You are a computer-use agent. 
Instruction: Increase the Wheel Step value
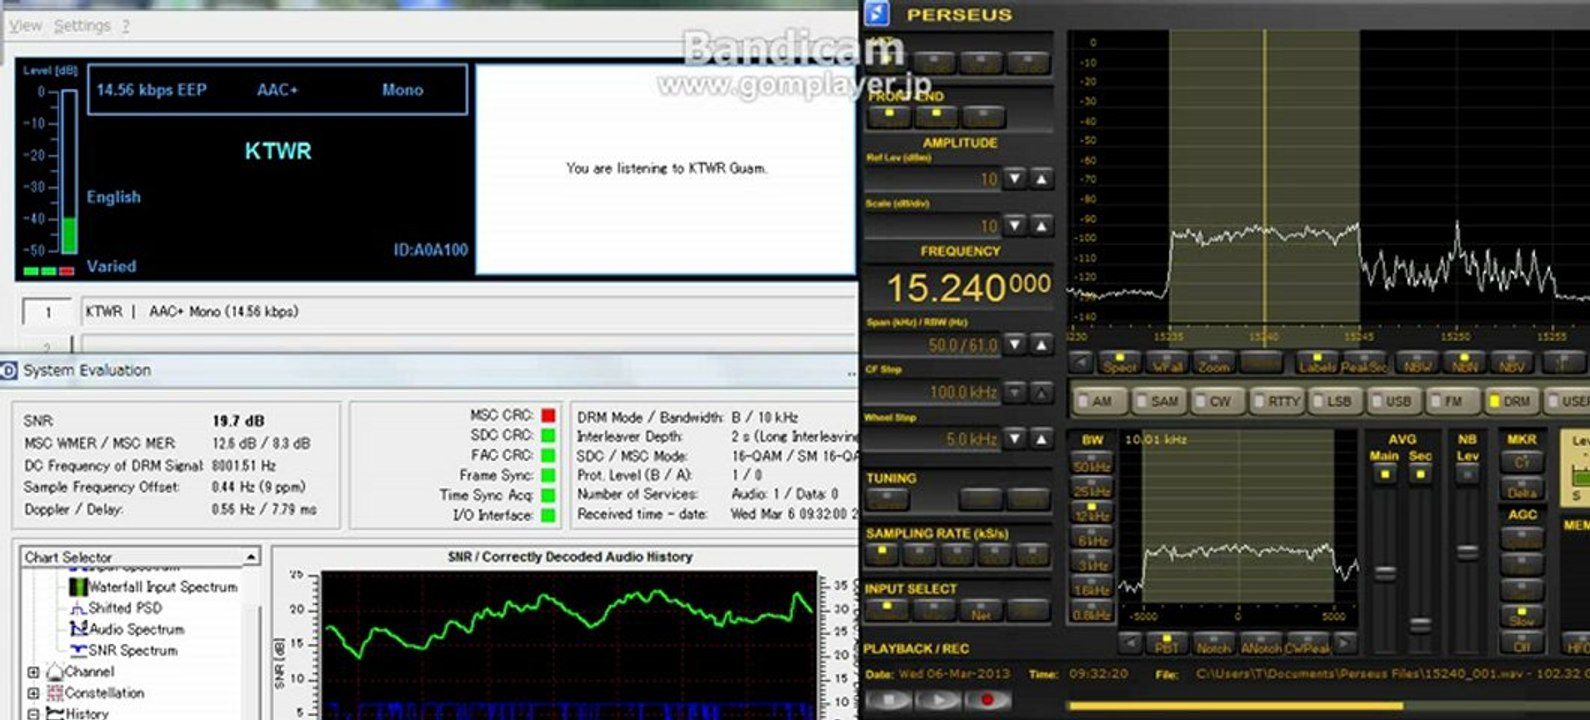click(x=1041, y=439)
